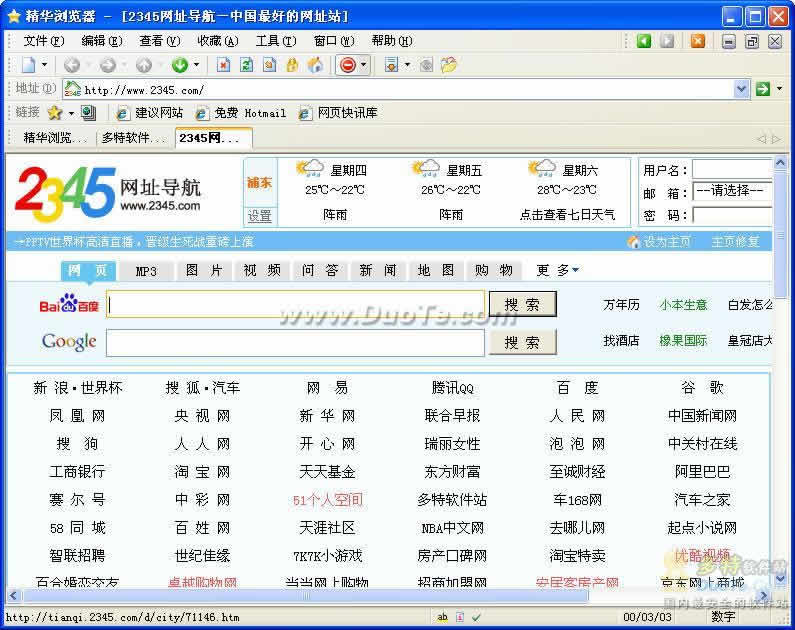795x630 pixels.
Task: Open the new page dropdown arrow
Action: pos(45,65)
